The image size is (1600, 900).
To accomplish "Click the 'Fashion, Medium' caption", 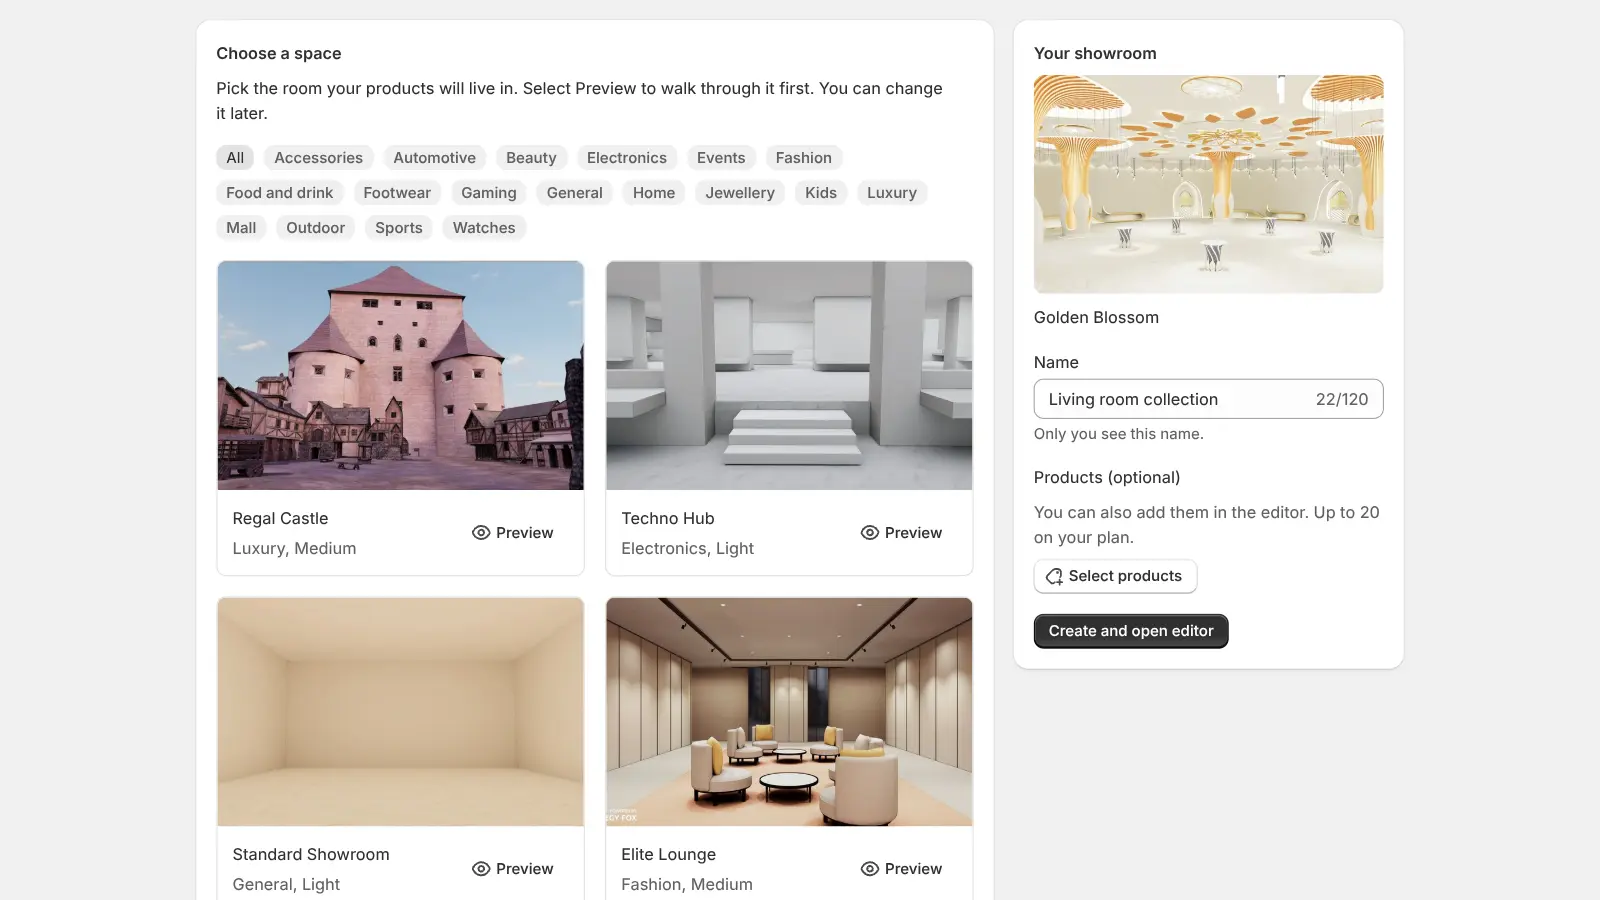I will click(x=687, y=884).
